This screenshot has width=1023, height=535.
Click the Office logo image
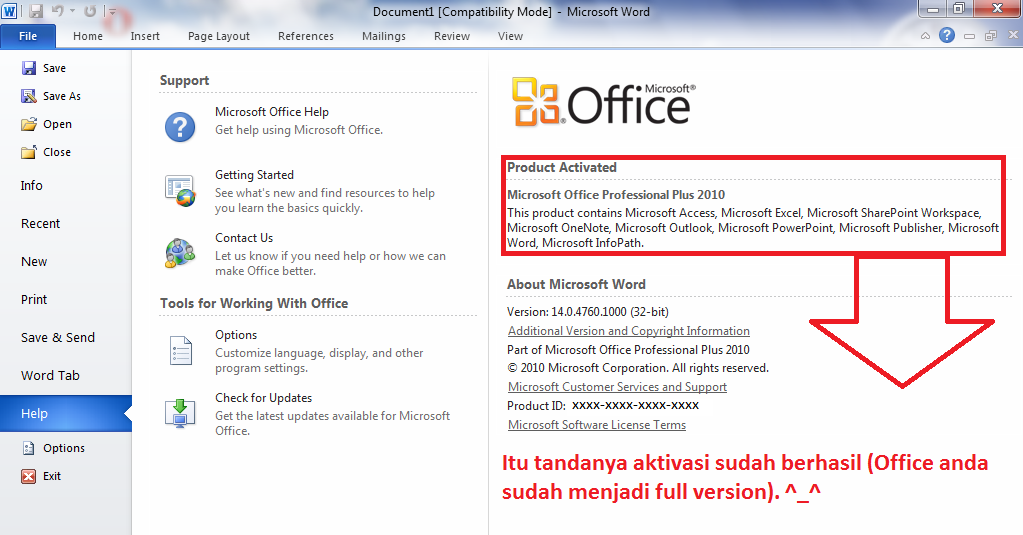[603, 101]
